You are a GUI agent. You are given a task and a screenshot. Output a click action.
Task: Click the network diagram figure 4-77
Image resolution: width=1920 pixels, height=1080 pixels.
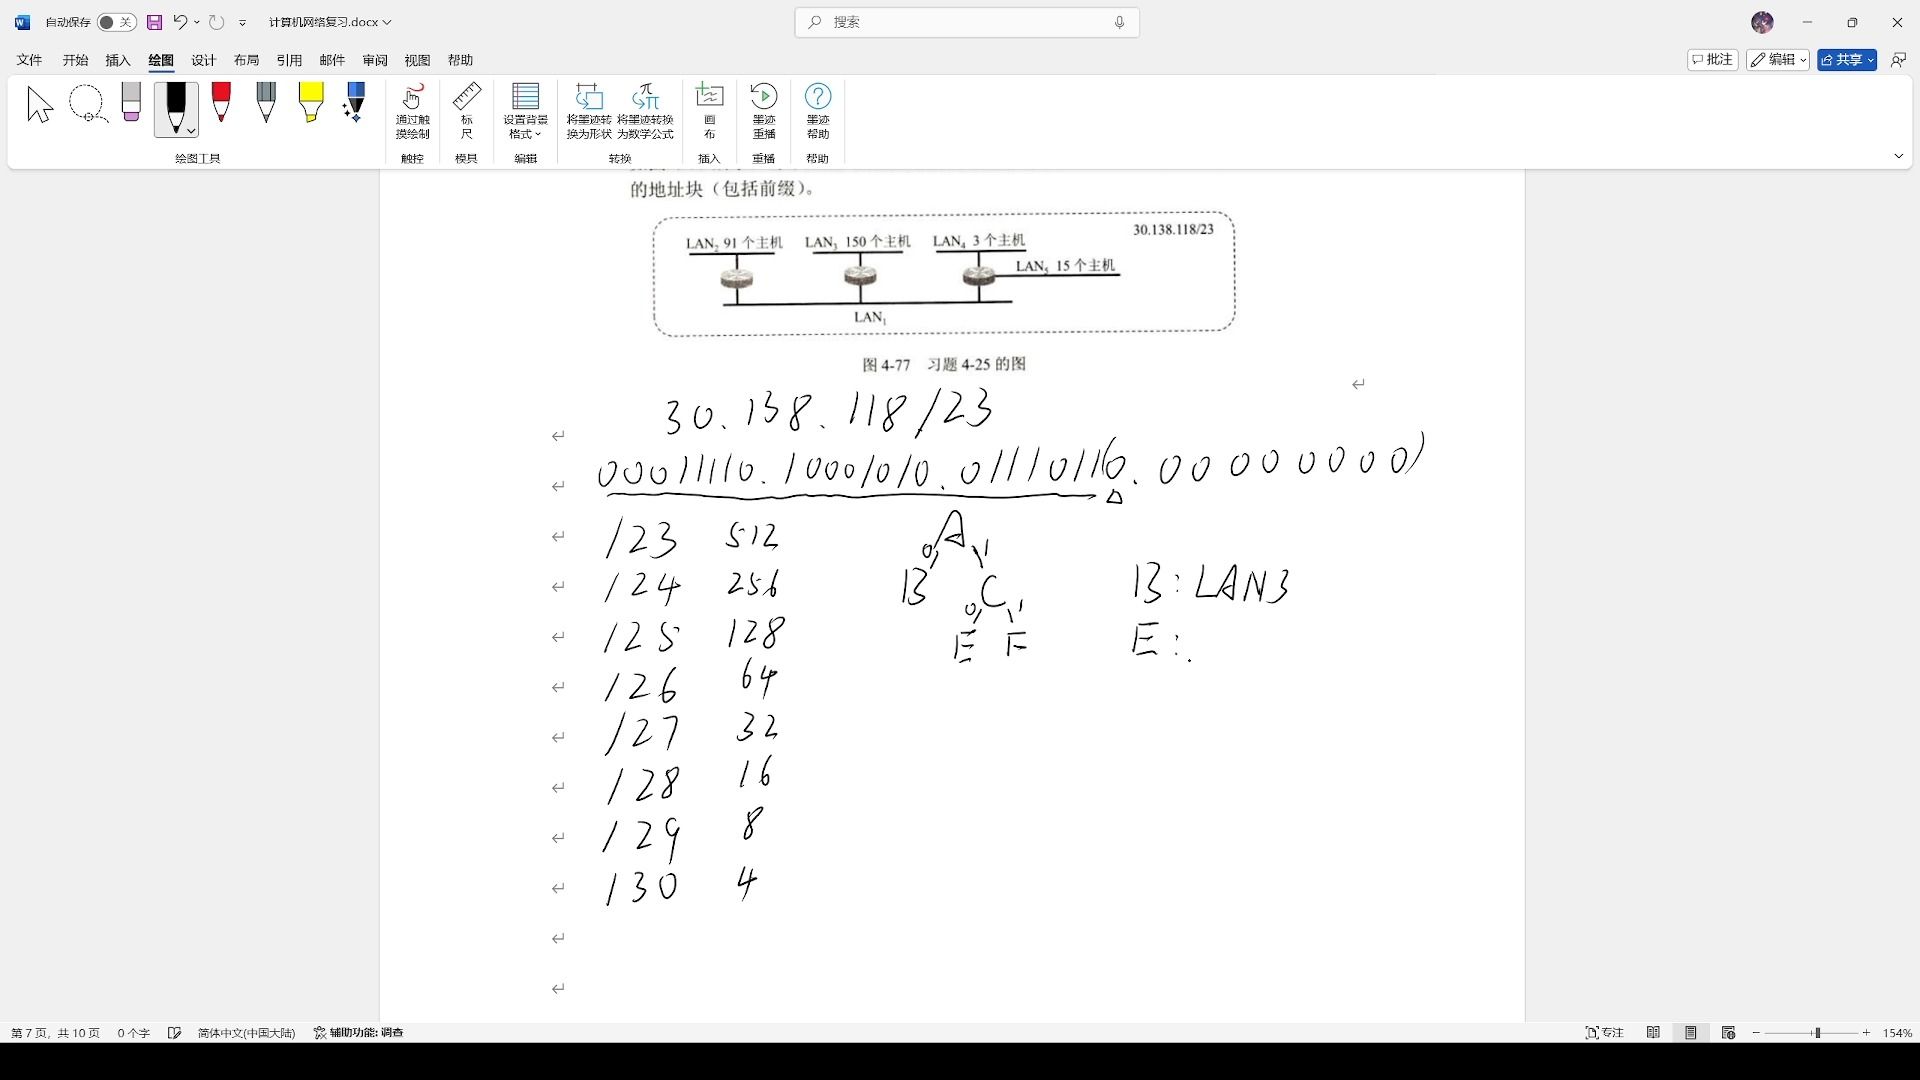tap(944, 273)
